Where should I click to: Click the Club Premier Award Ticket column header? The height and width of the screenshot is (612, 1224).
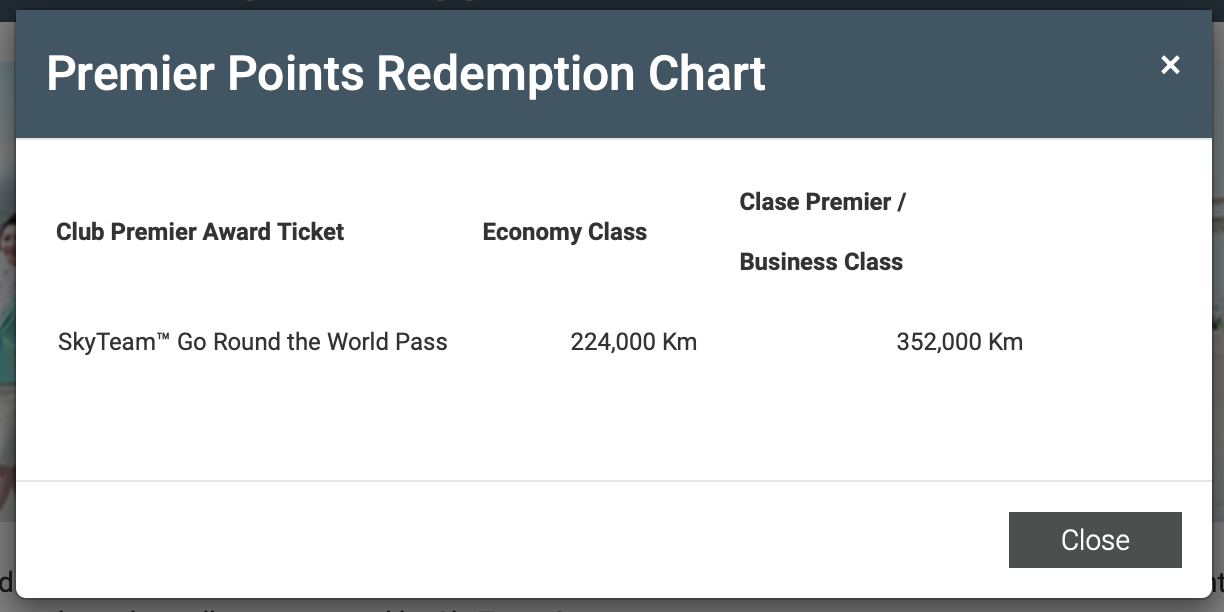[199, 231]
